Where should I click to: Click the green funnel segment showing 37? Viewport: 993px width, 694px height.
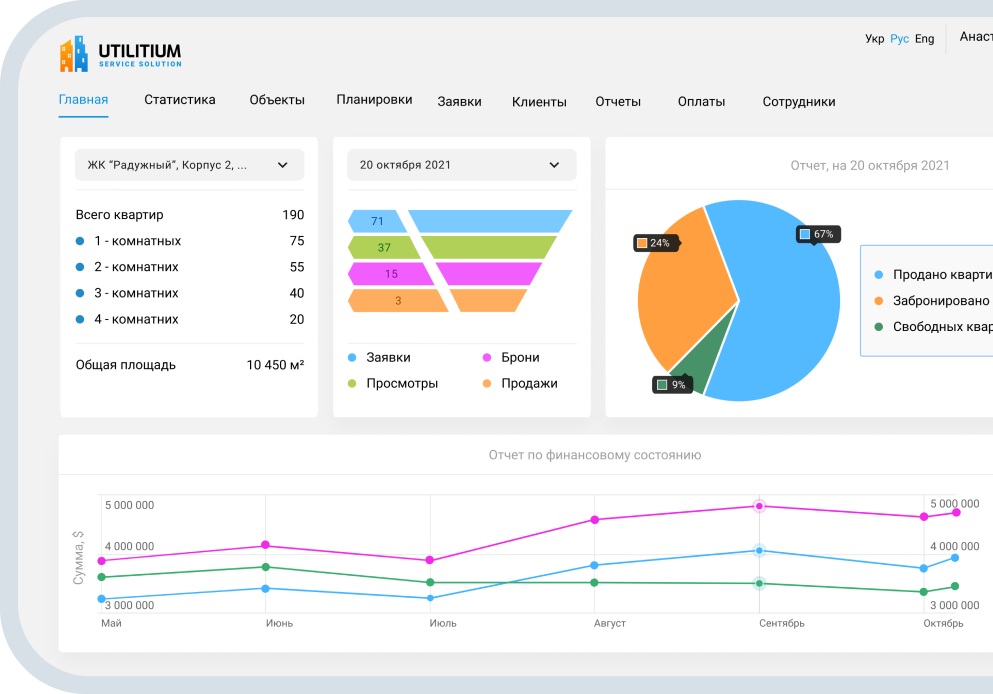click(x=384, y=248)
